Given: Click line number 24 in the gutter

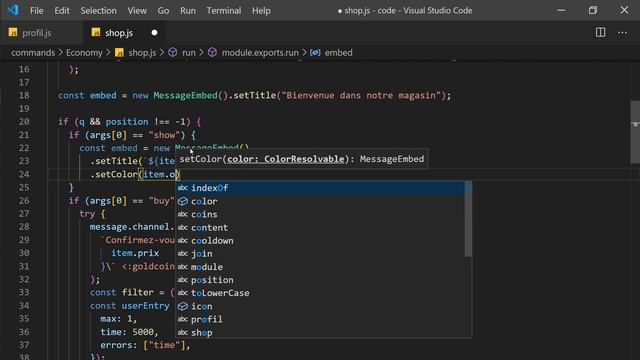Looking at the screenshot, I should click(24, 174).
